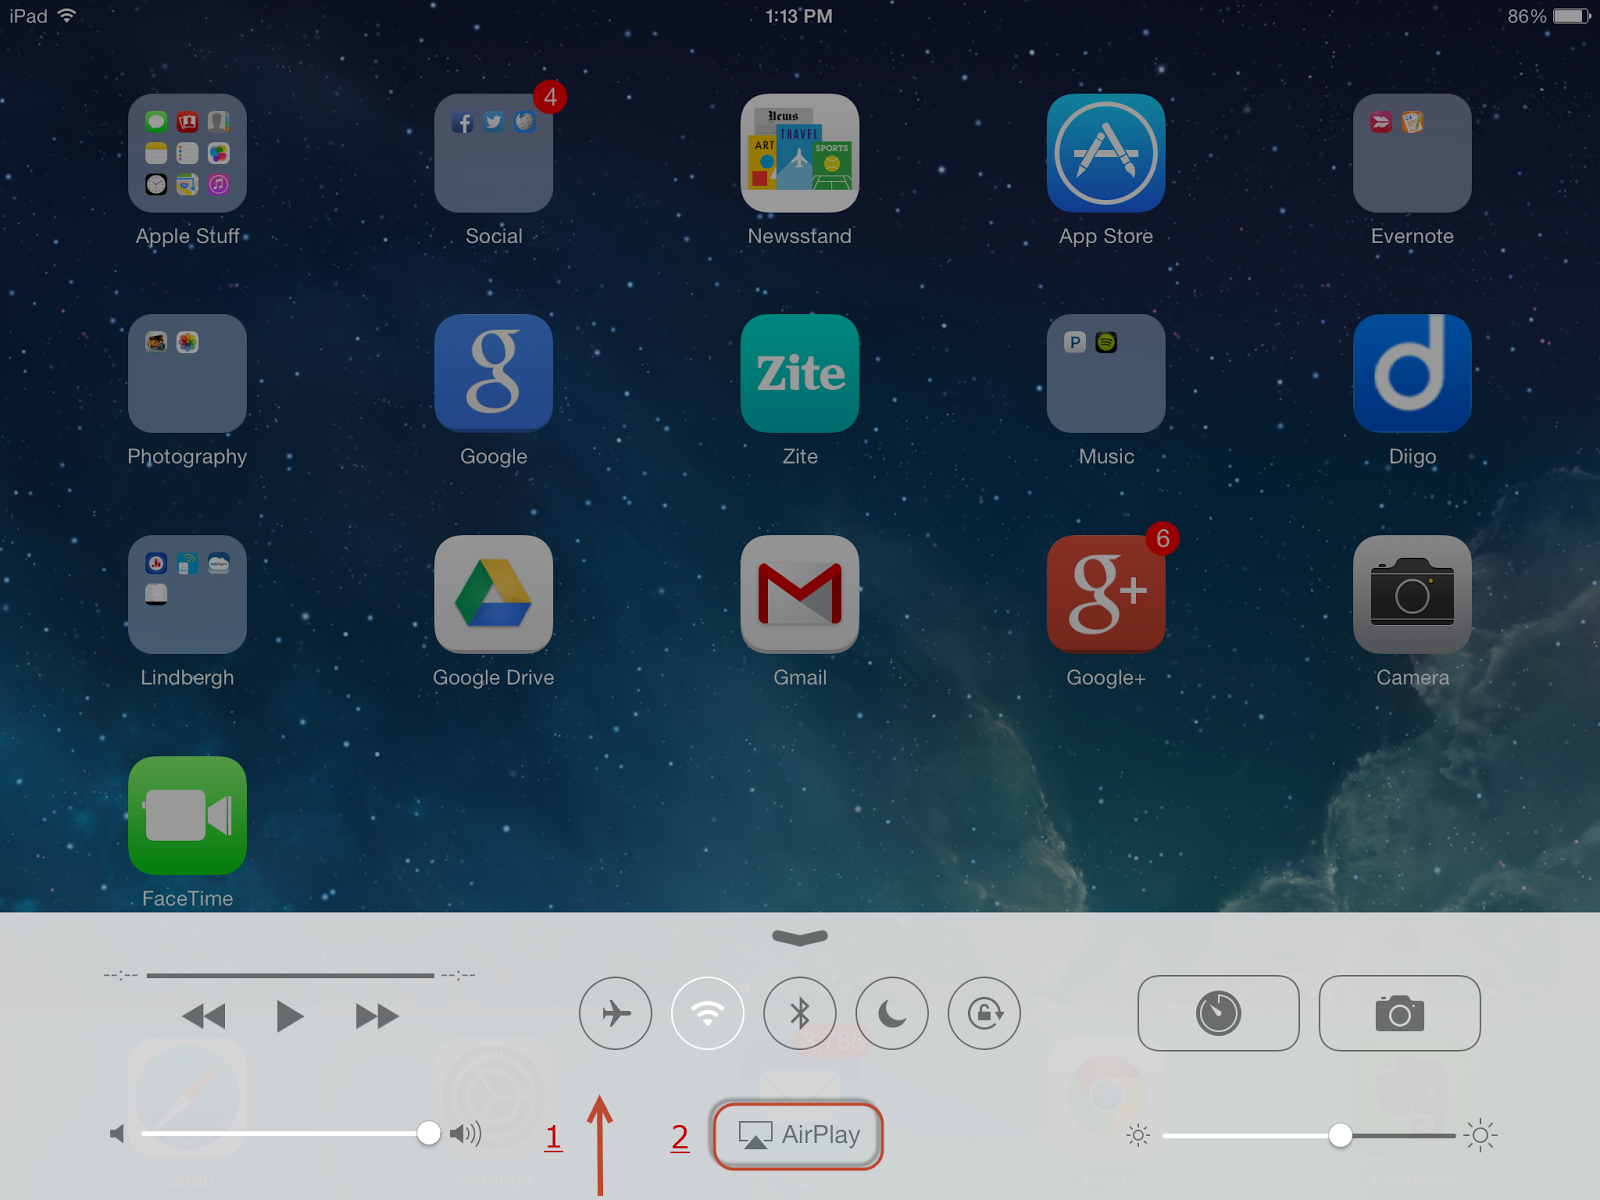
Task: Collapse Control Center with the chevron handle
Action: [x=800, y=937]
